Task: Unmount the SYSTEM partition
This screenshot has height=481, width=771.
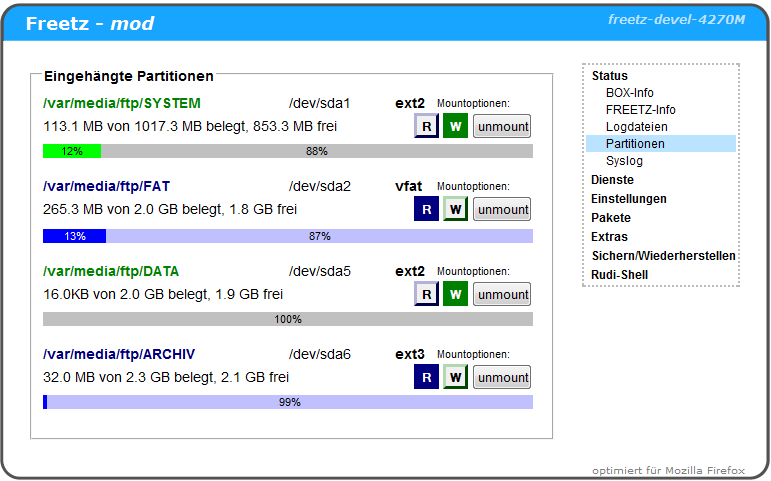Action: tap(502, 126)
